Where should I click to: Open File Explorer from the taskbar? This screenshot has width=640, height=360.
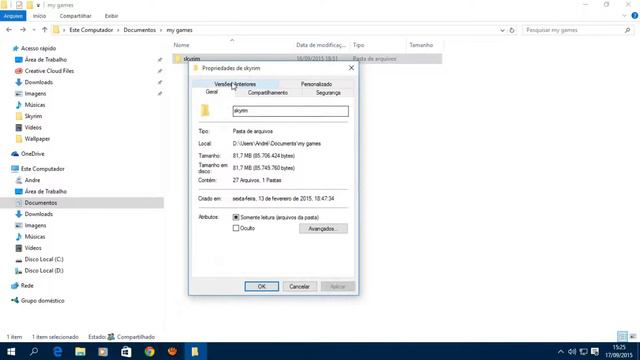tap(80, 351)
